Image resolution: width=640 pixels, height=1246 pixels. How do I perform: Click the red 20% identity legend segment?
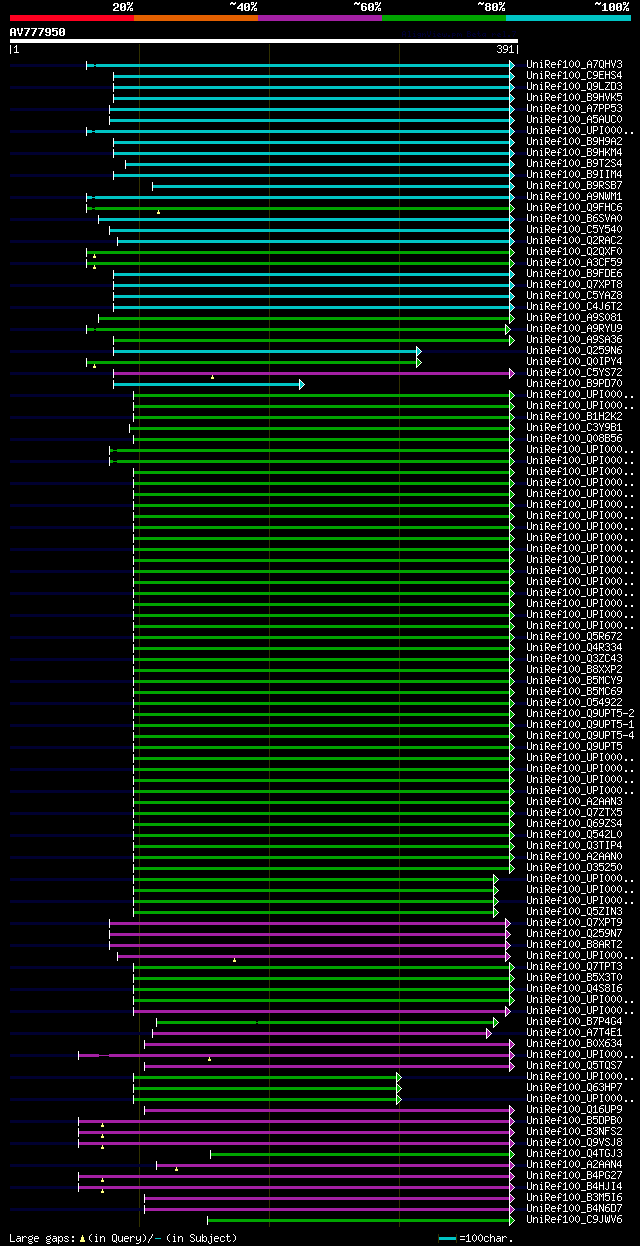pos(72,18)
